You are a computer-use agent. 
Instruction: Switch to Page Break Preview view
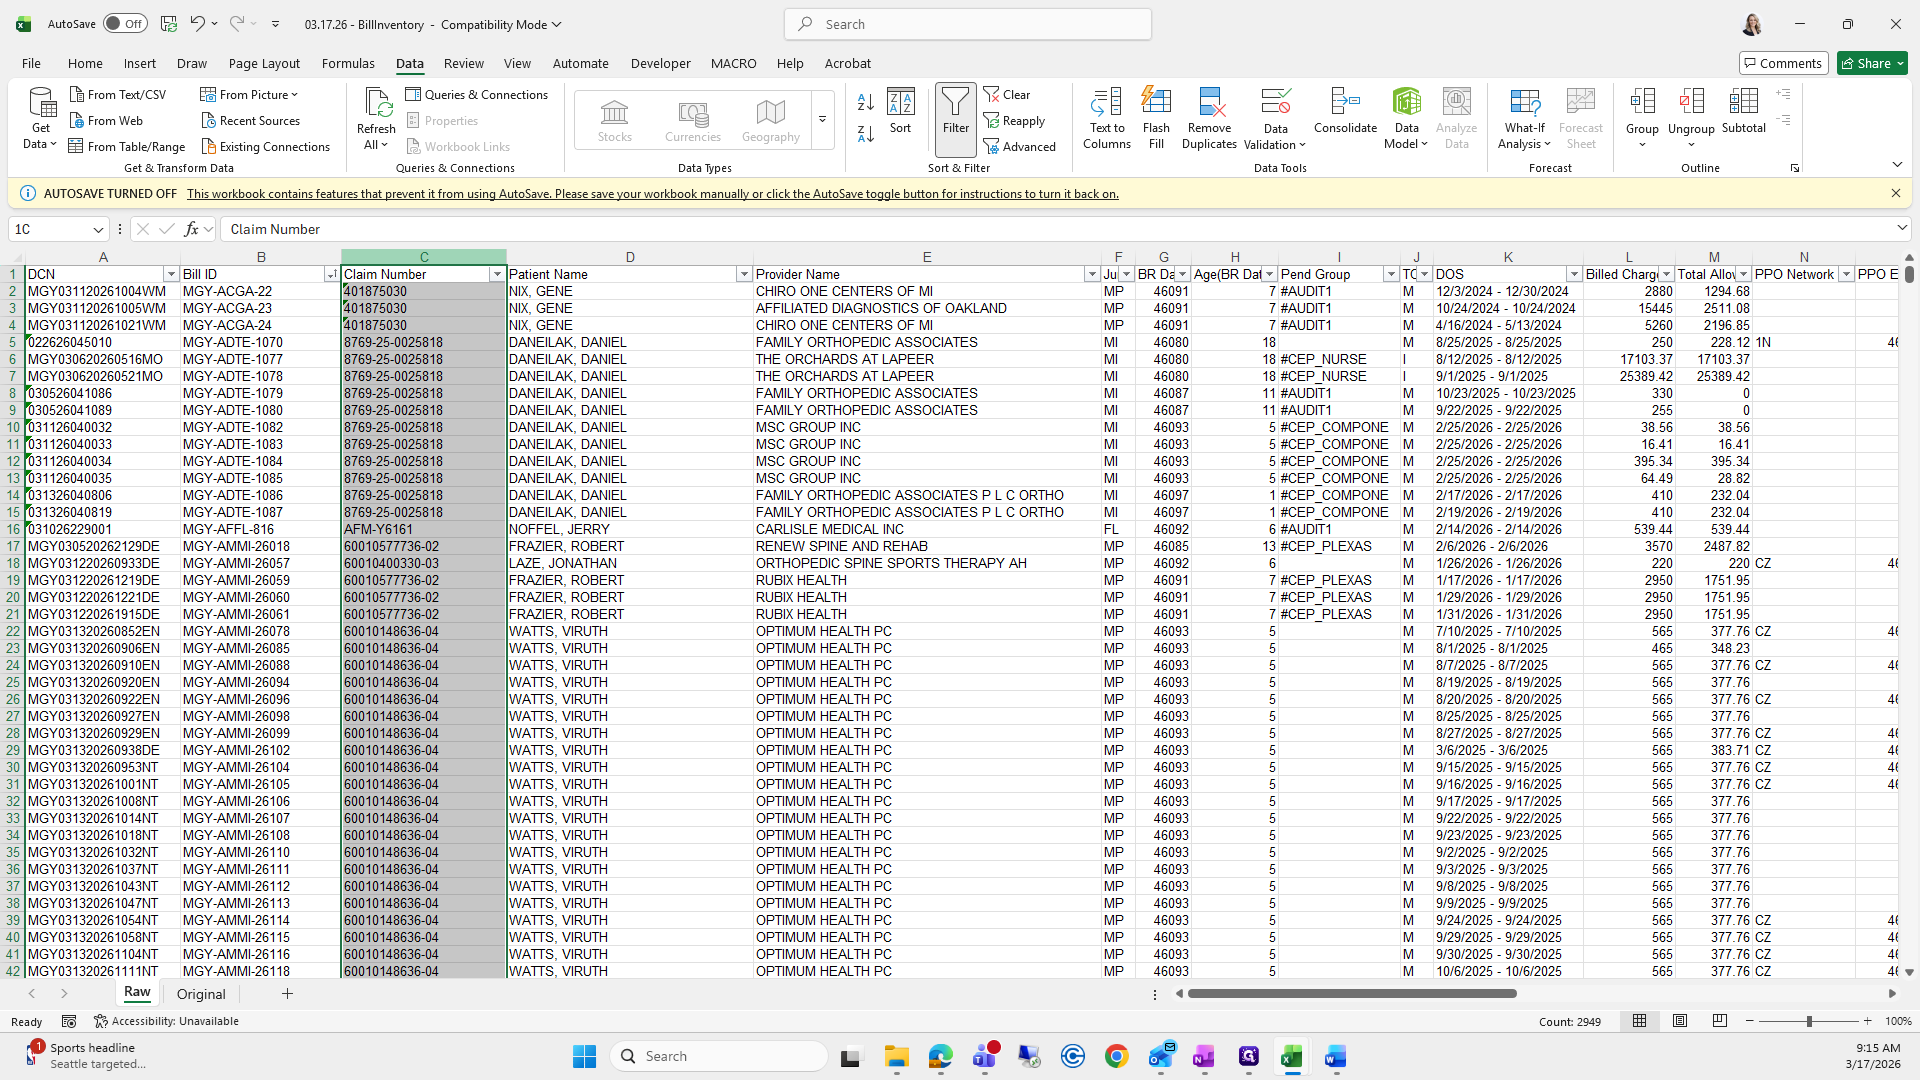(x=1719, y=1021)
